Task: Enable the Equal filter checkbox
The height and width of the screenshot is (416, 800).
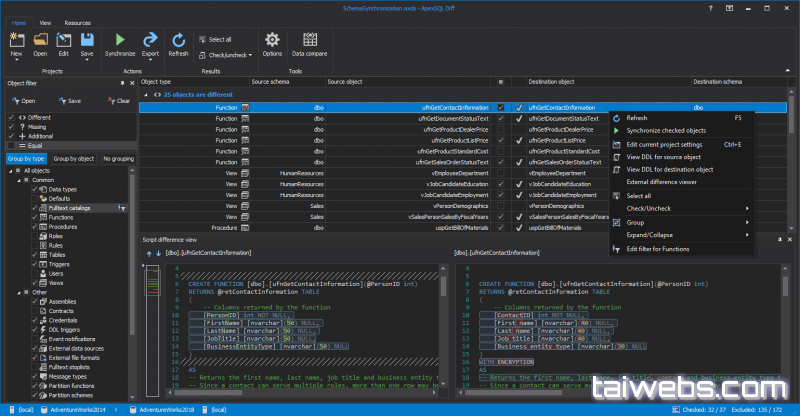Action: click(x=10, y=145)
